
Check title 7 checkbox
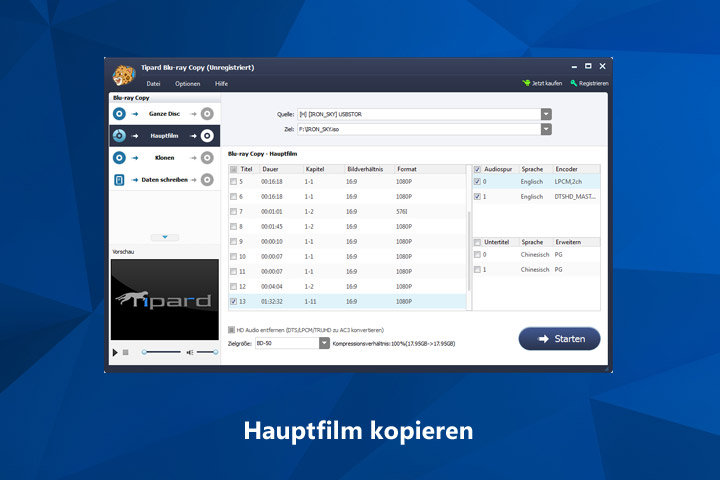click(x=234, y=211)
